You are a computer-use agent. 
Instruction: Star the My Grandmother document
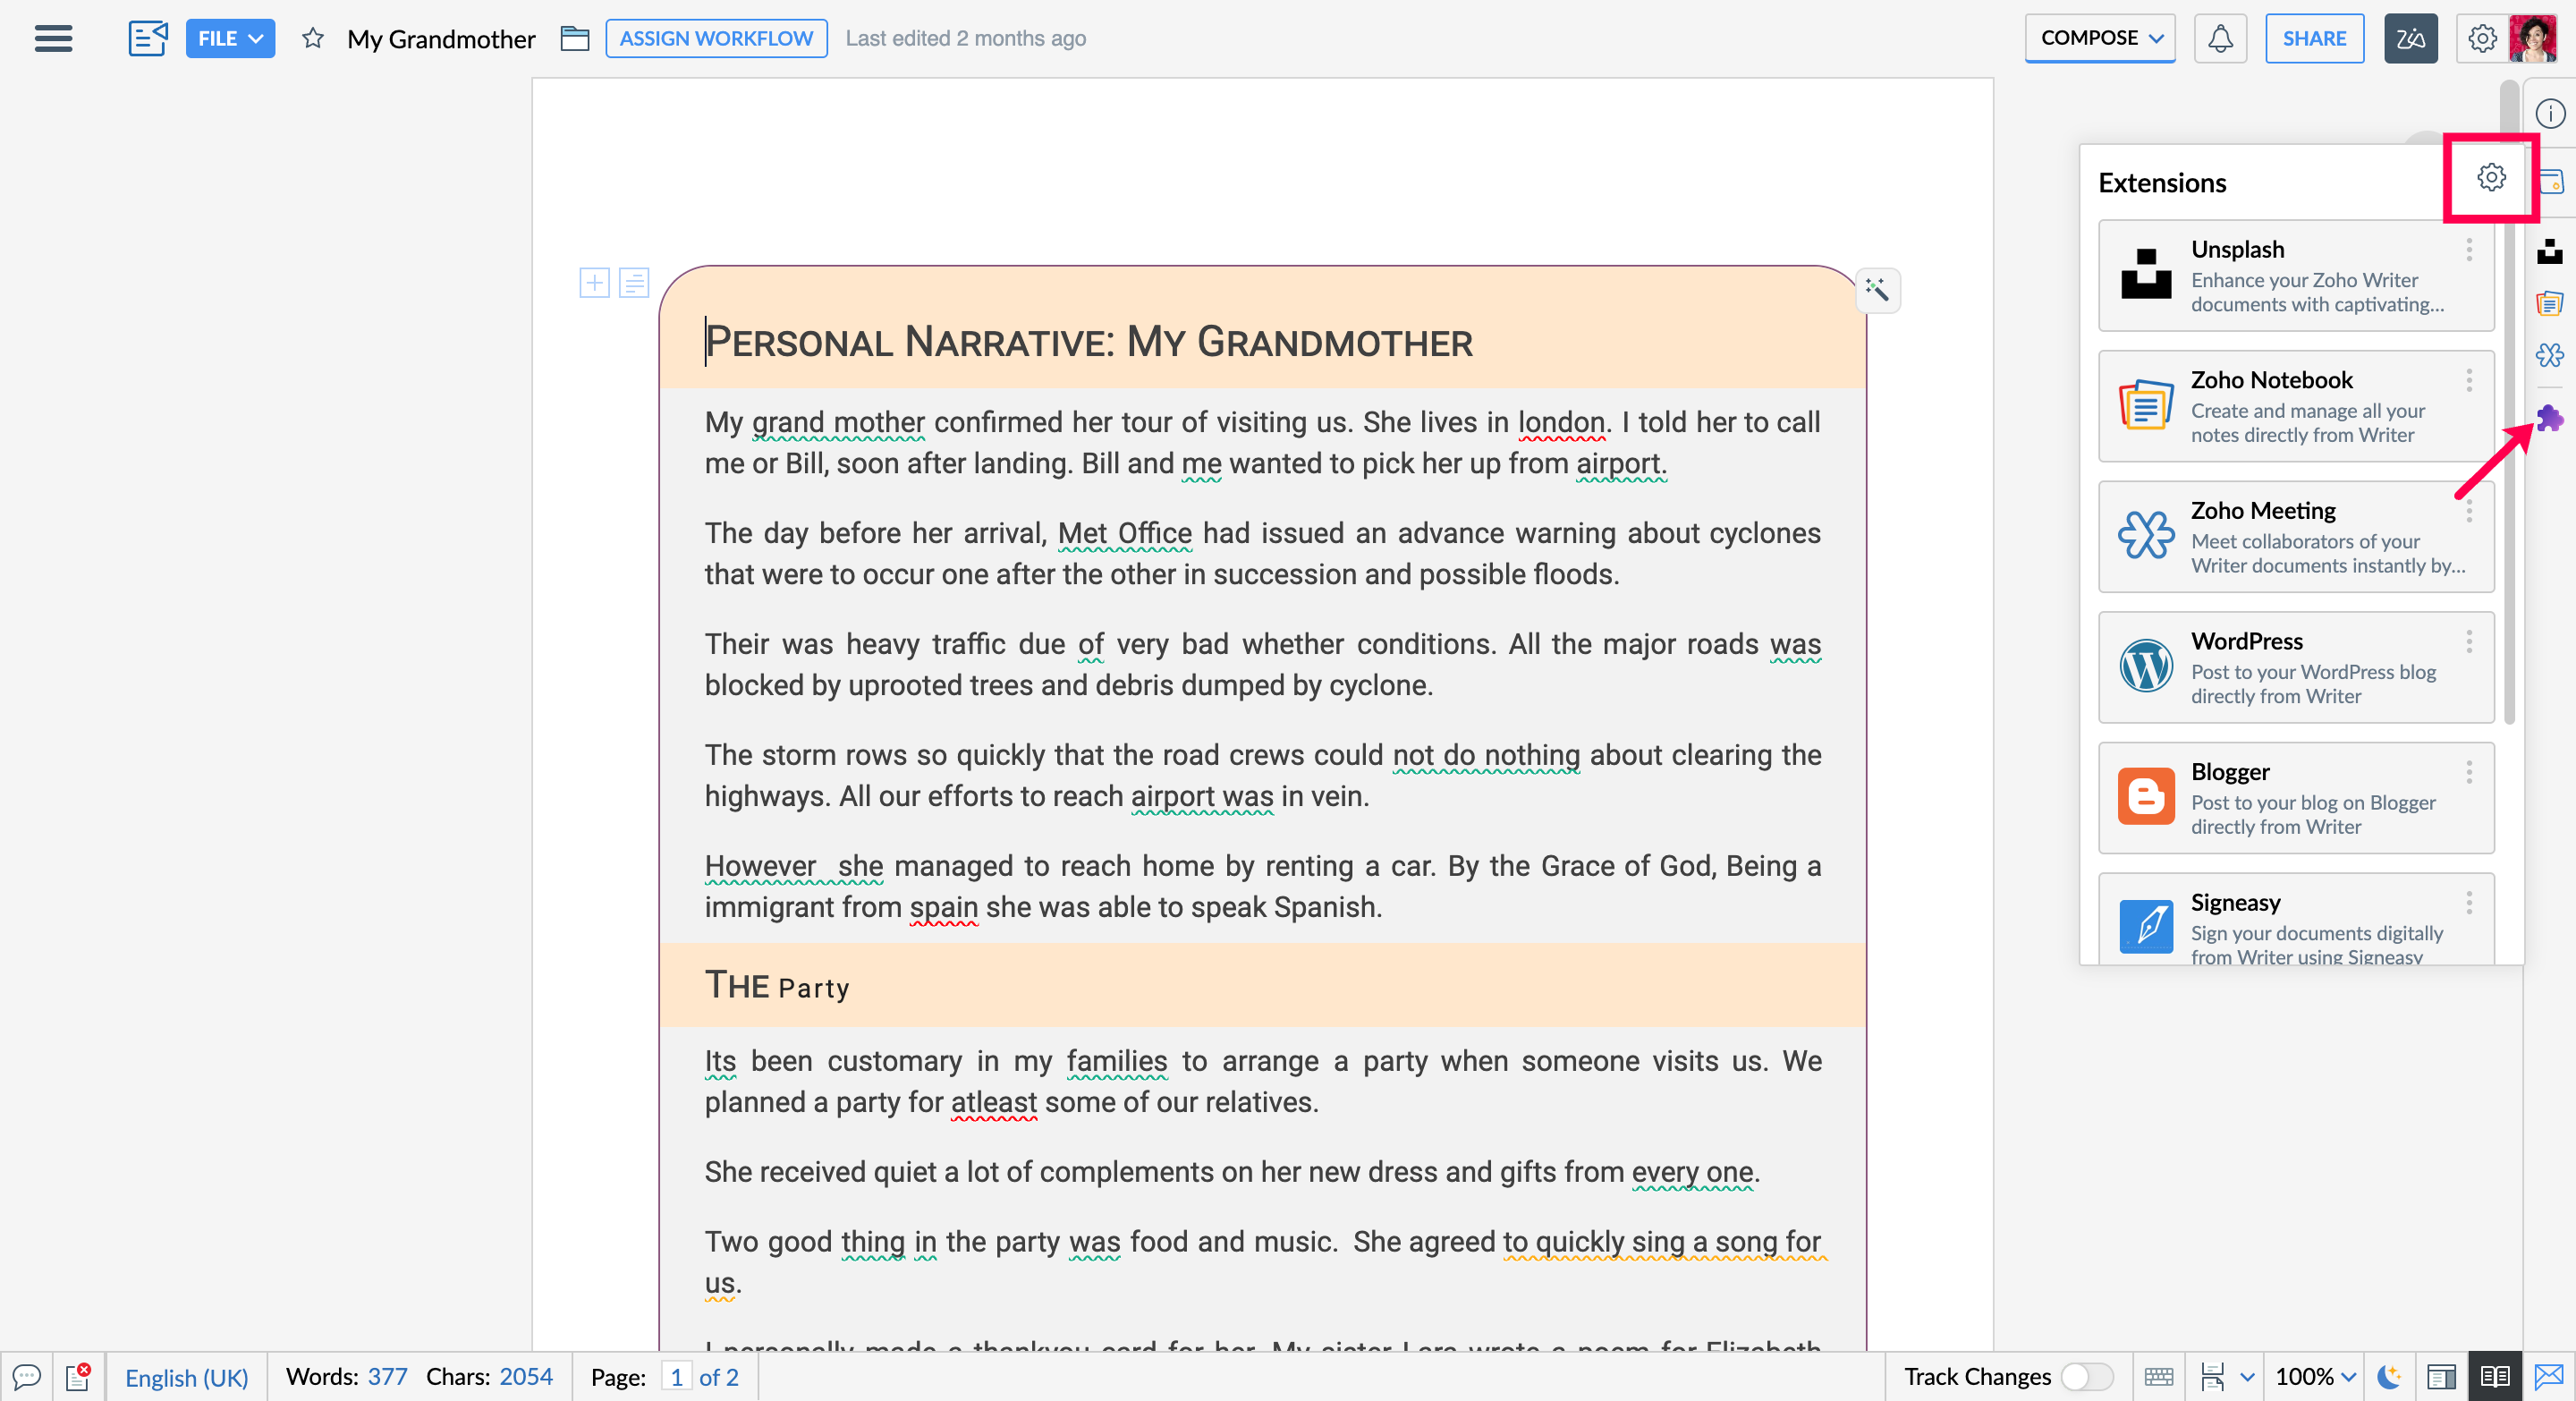313,38
